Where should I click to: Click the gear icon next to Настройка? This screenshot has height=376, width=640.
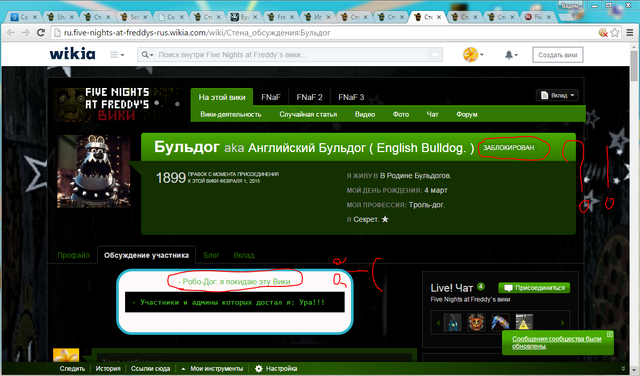pos(259,369)
